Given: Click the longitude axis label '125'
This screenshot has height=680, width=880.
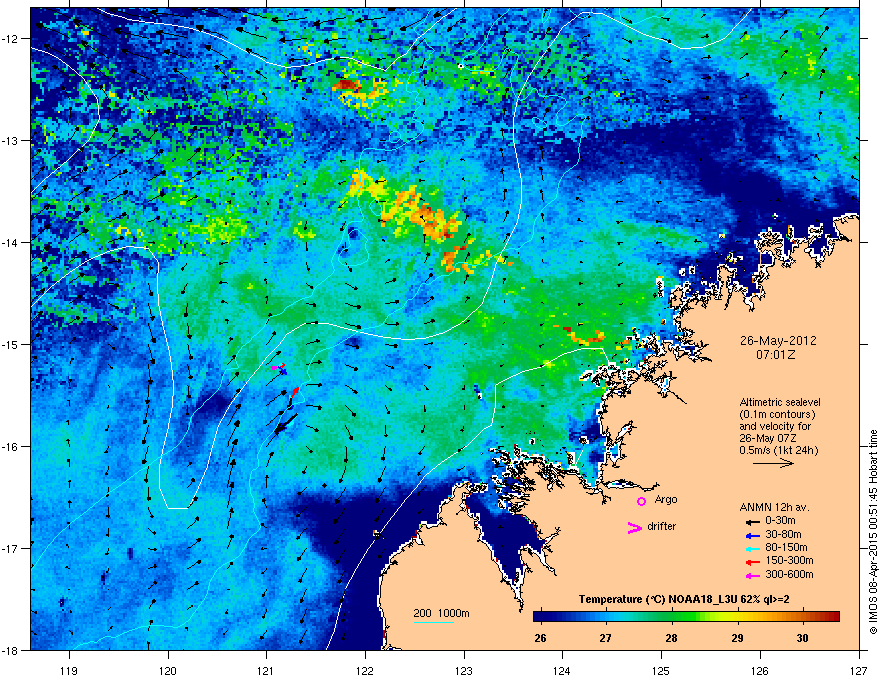Looking at the screenshot, I should 661,670.
